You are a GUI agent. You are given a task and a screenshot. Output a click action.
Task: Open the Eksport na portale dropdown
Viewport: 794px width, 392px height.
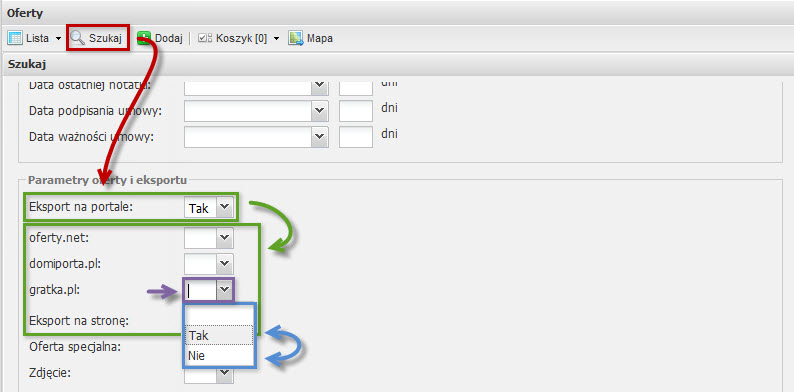(209, 208)
